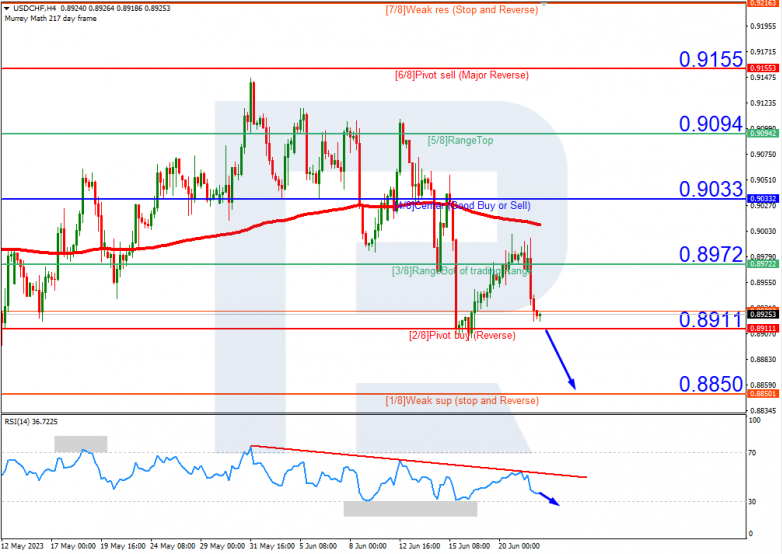
Task: Click the 1/8 Weak sup level label
Action: point(462,401)
